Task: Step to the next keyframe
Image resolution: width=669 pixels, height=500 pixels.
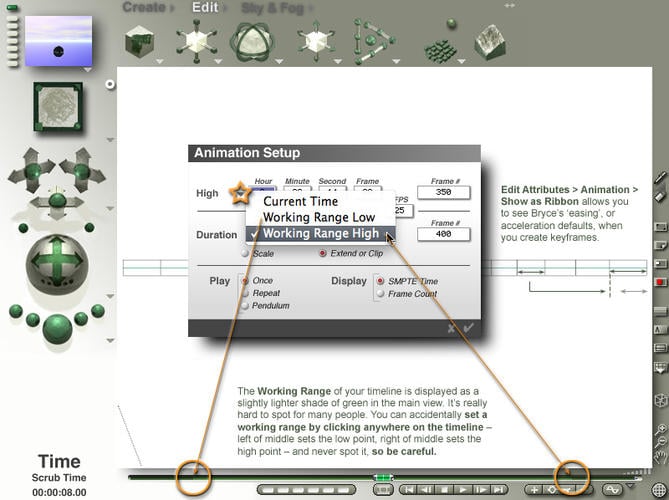Action: coord(480,490)
